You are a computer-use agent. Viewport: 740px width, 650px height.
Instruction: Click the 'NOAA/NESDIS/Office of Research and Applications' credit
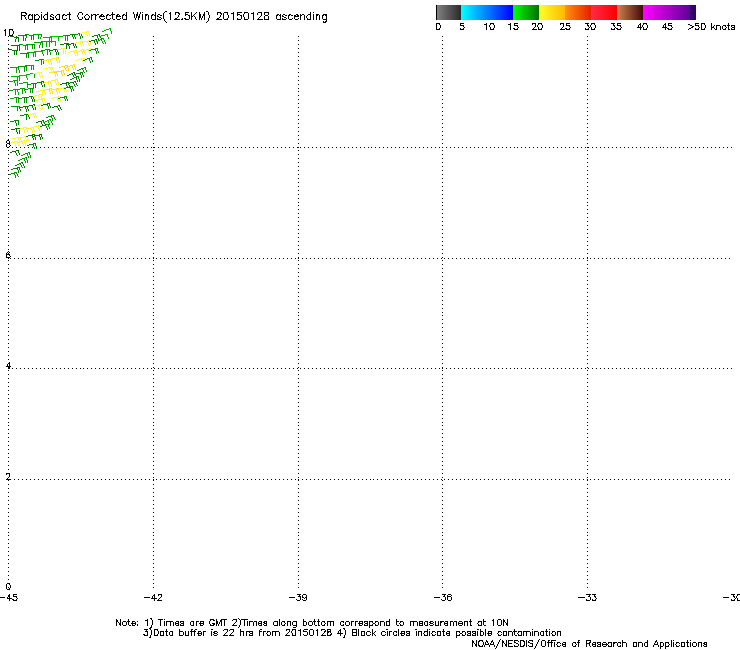click(x=589, y=644)
